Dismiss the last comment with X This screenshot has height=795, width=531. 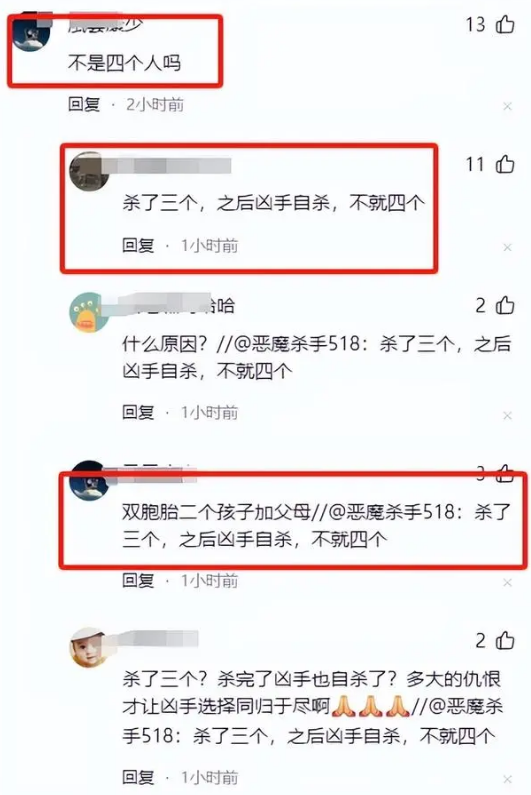coord(507,779)
